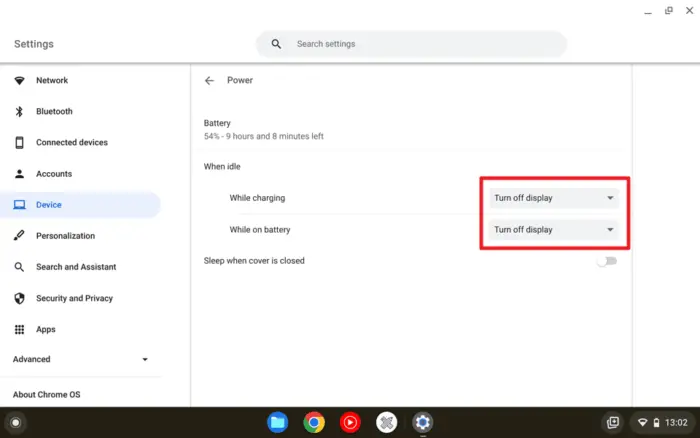
Task: Click the 'While charging' label
Action: pos(257,198)
